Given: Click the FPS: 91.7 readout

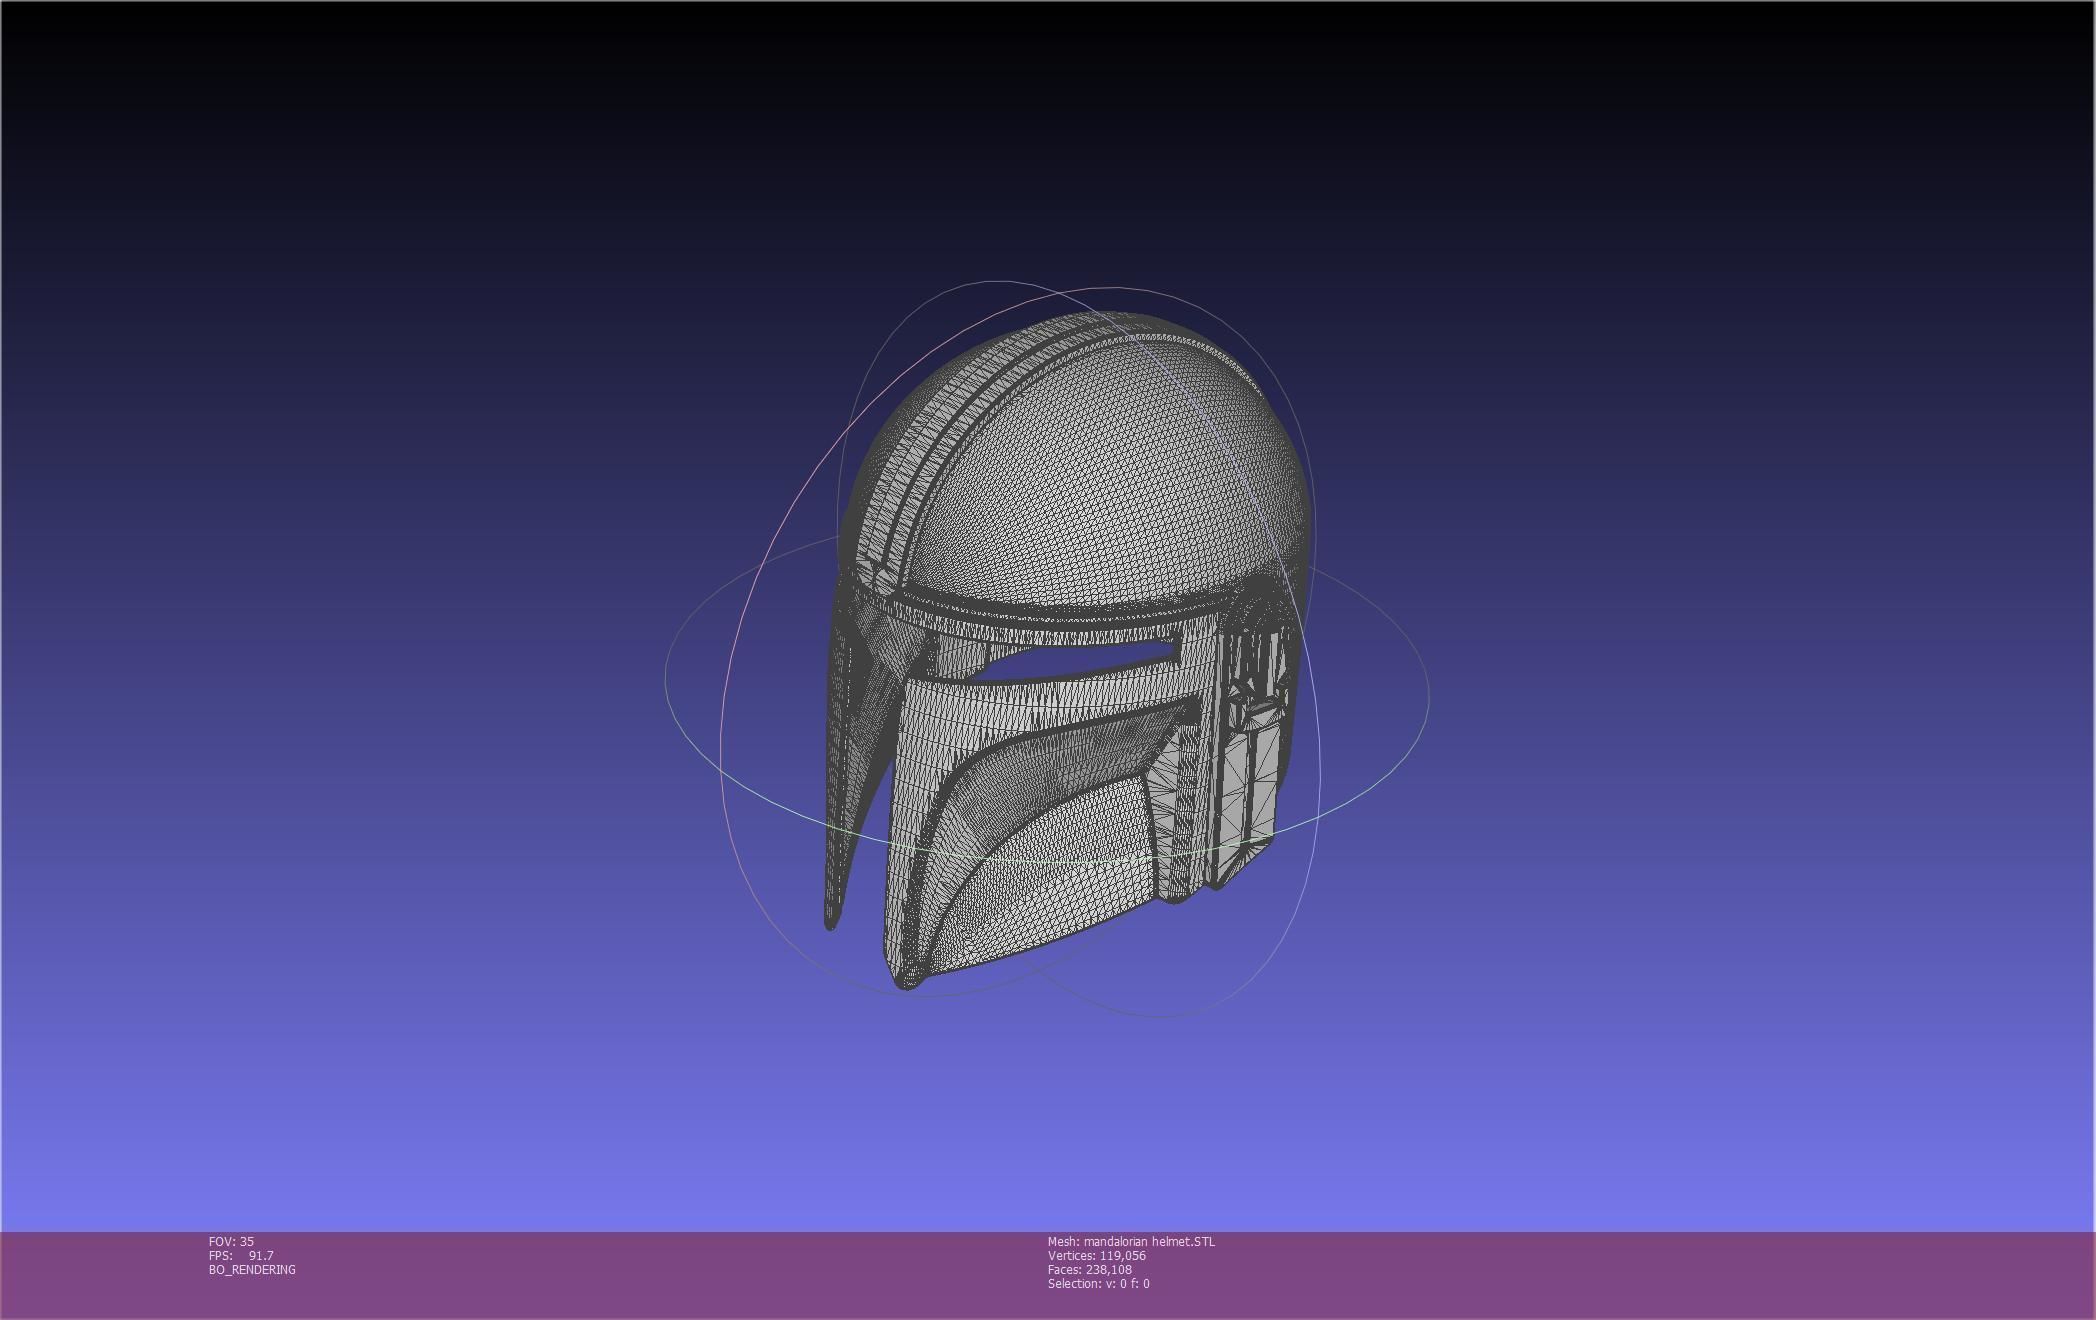Looking at the screenshot, I should click(x=241, y=1255).
